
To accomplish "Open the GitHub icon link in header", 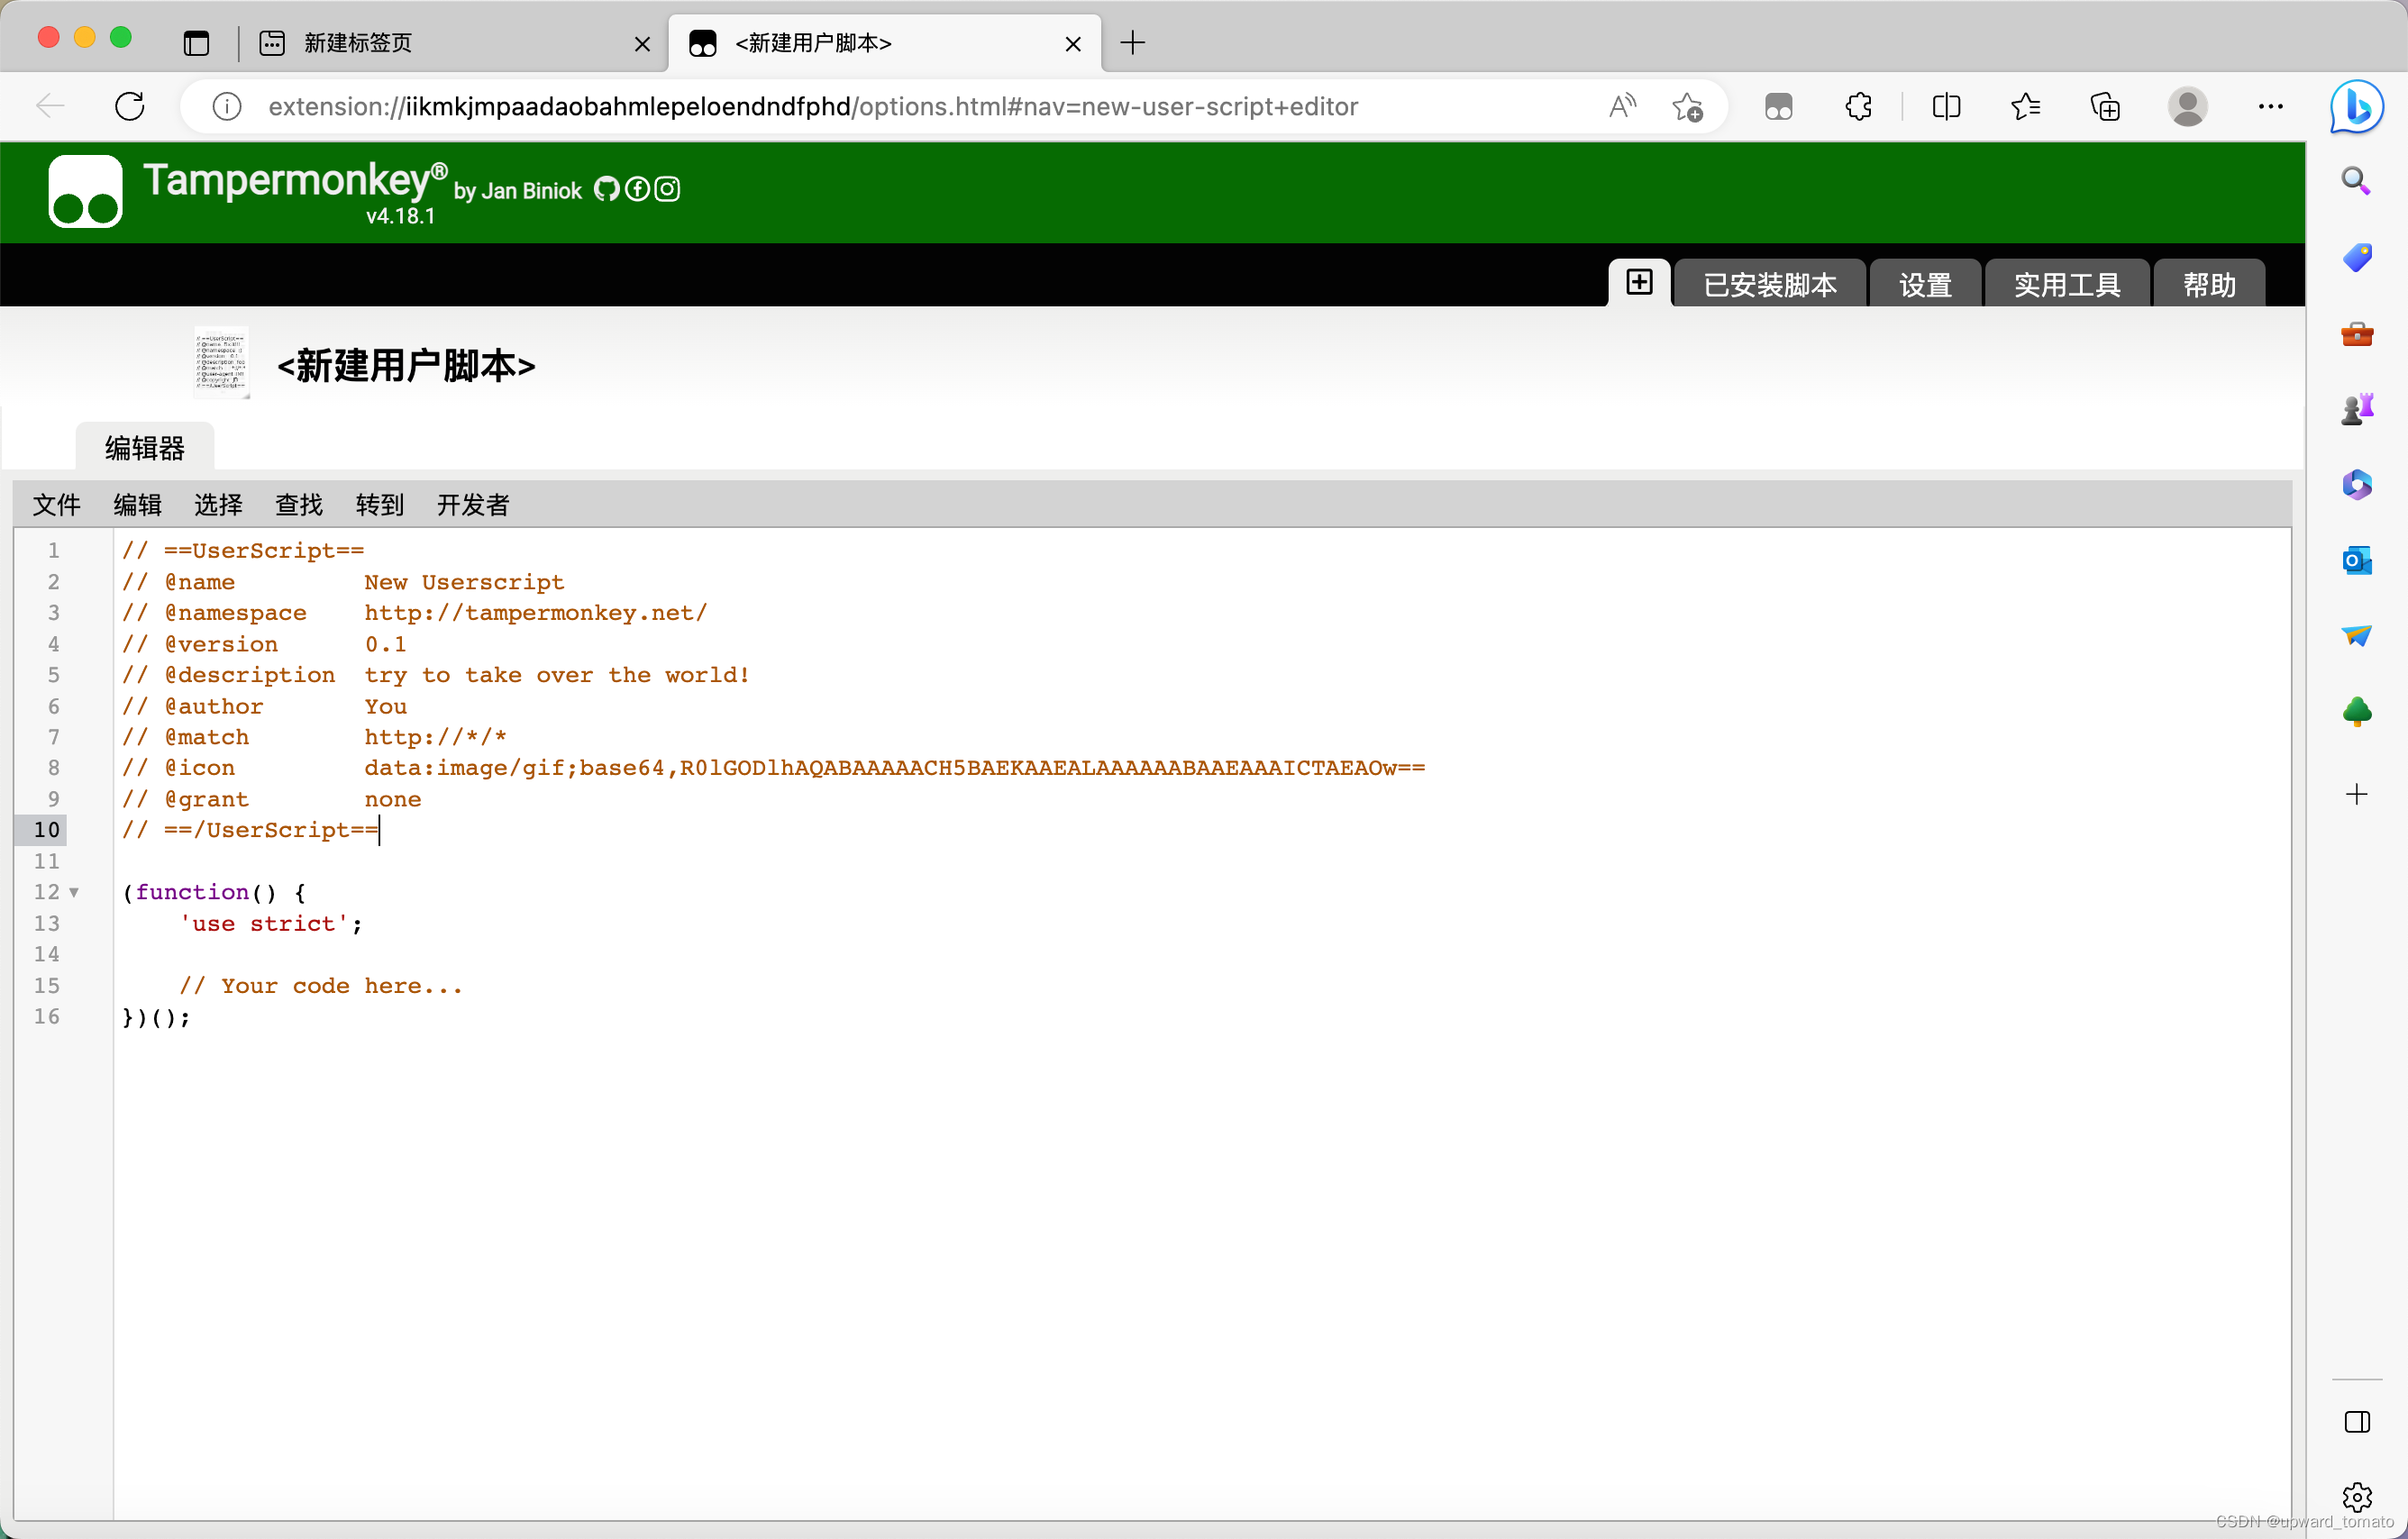I will (606, 189).
